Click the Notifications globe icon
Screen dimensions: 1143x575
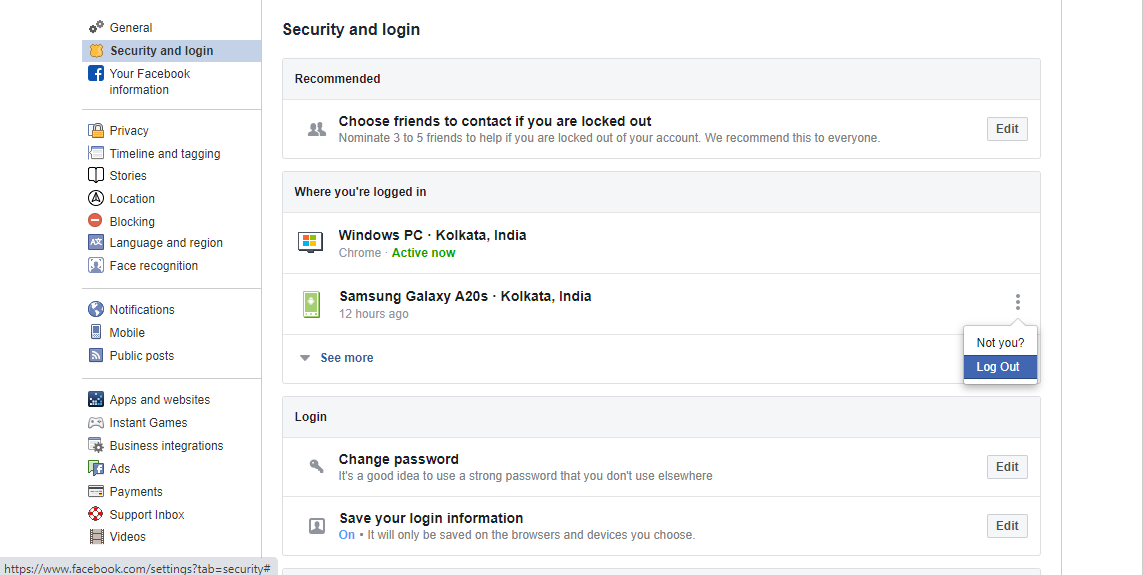96,310
